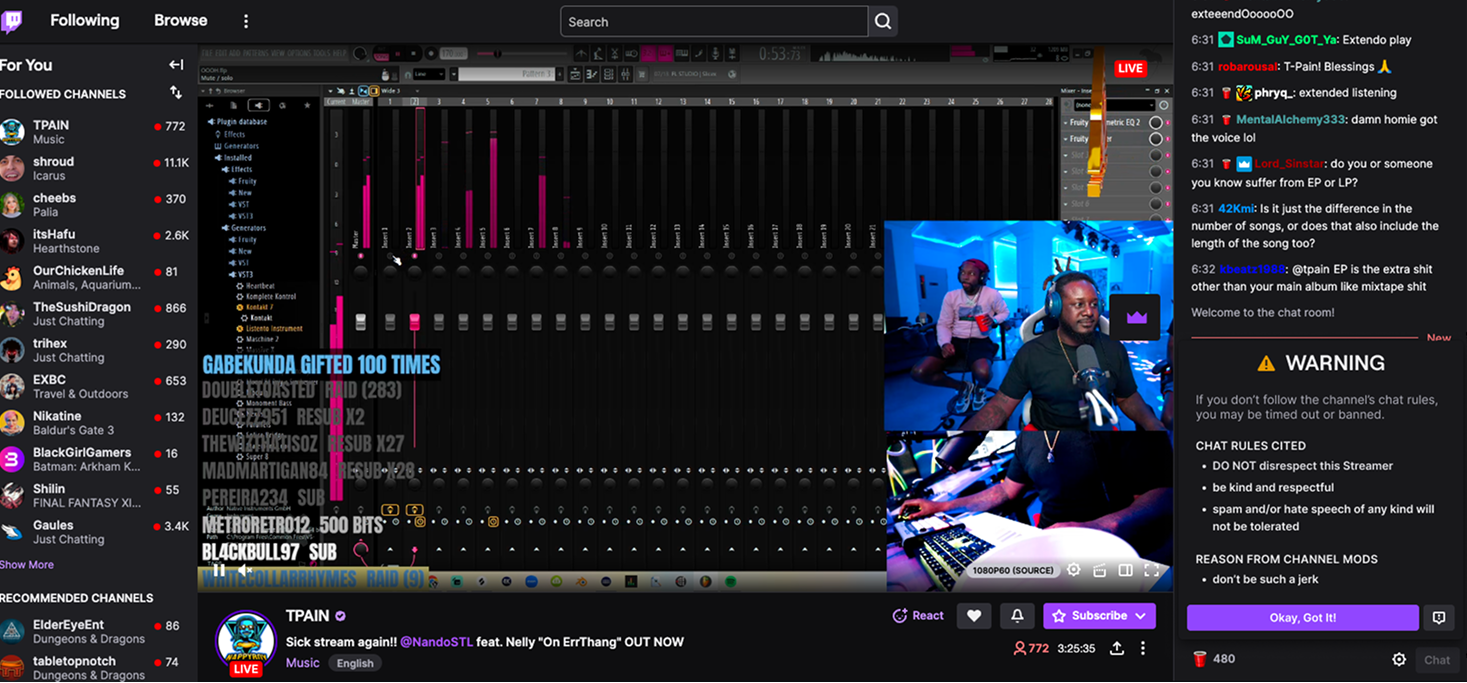
Task: Select TheSushiDragon in followed channels
Action: (96, 314)
